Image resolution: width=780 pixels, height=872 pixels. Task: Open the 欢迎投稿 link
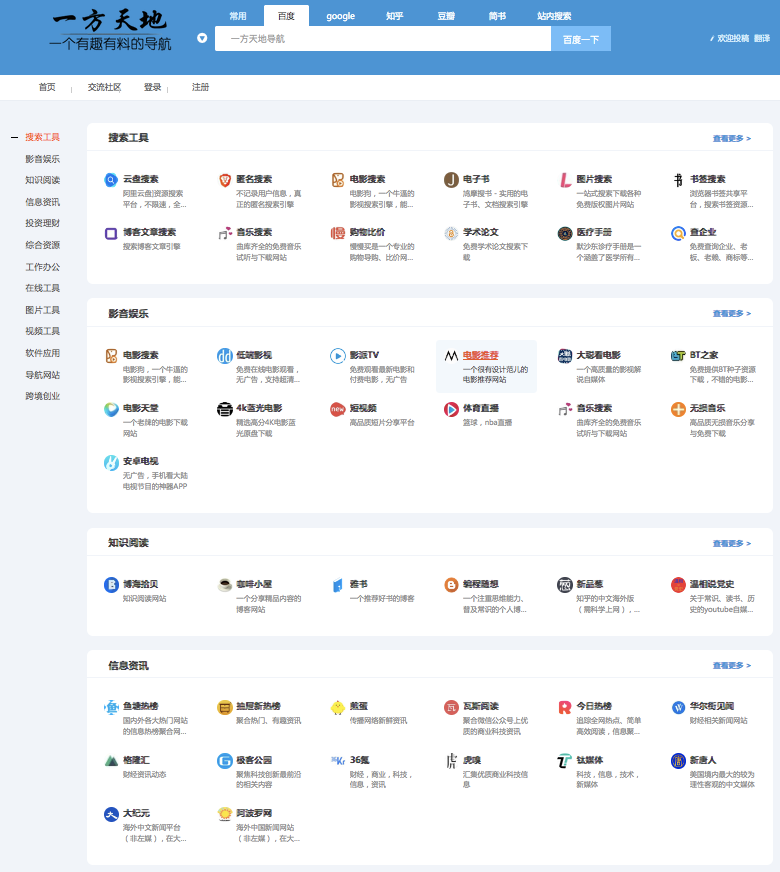tap(733, 38)
